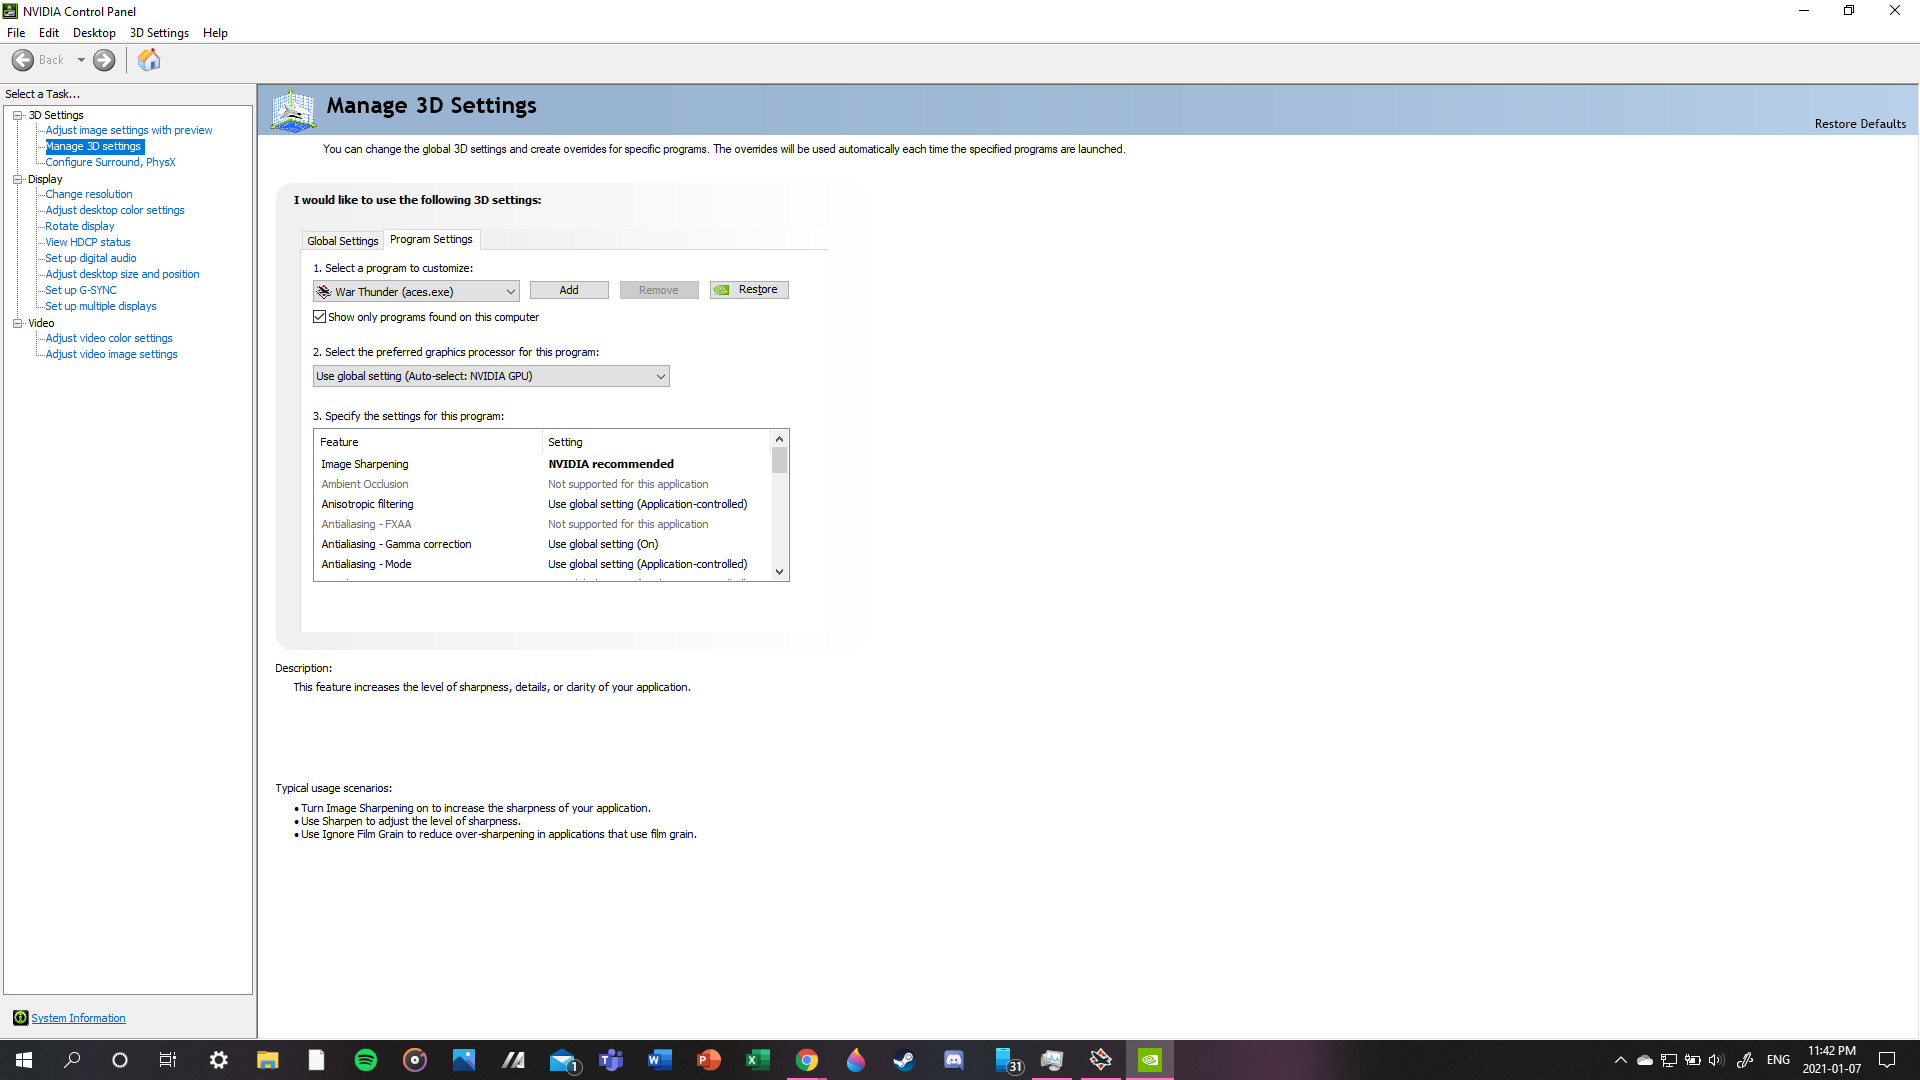Open Cortana circle on taskbar
The image size is (1920, 1080).
(120, 1060)
